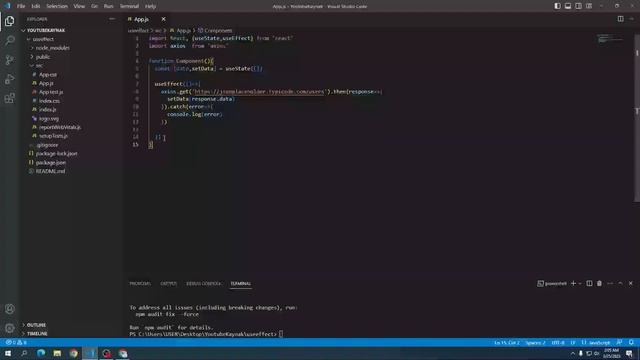Screen dimensions: 640x360
Task: Open the Edit menu
Action: (x=36, y=6)
